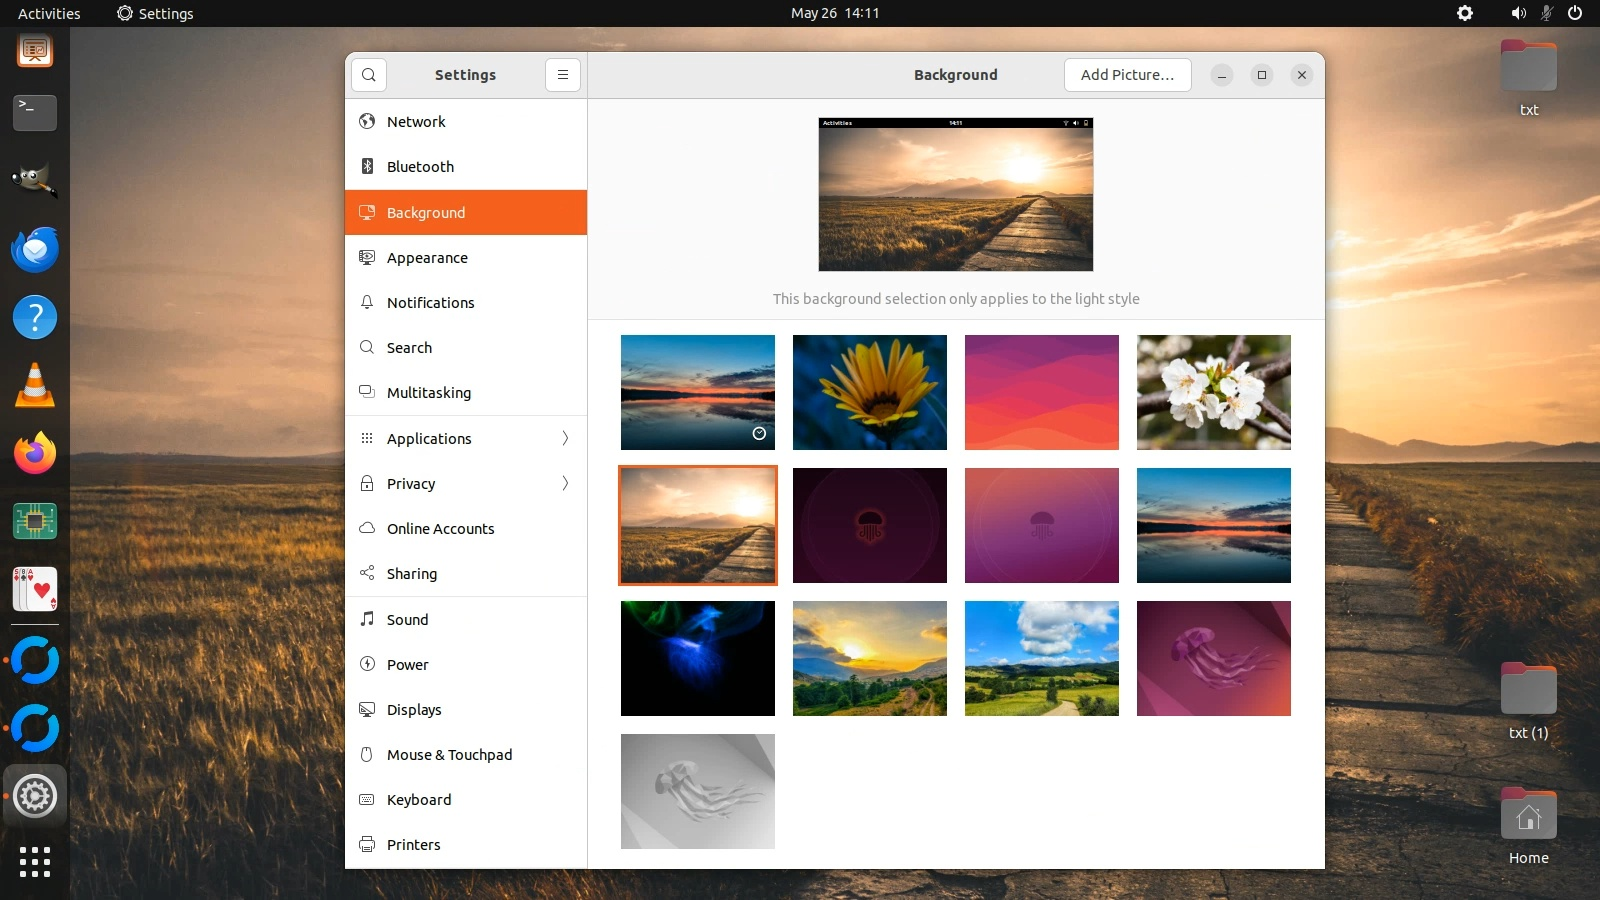1600x900 pixels.
Task: Open the Activities overview
Action: click(x=49, y=13)
